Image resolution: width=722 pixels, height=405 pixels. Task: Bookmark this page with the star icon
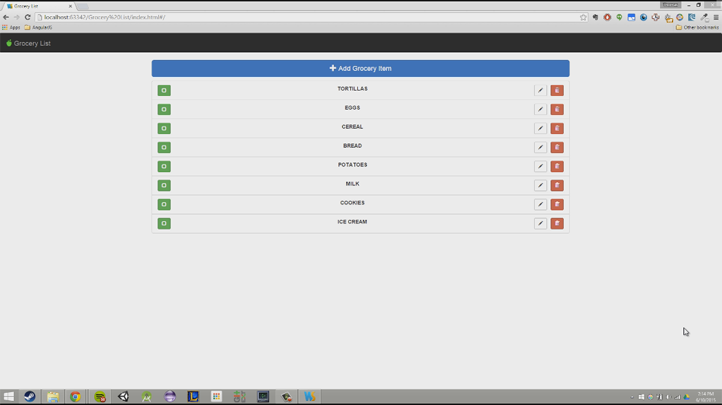tap(583, 17)
